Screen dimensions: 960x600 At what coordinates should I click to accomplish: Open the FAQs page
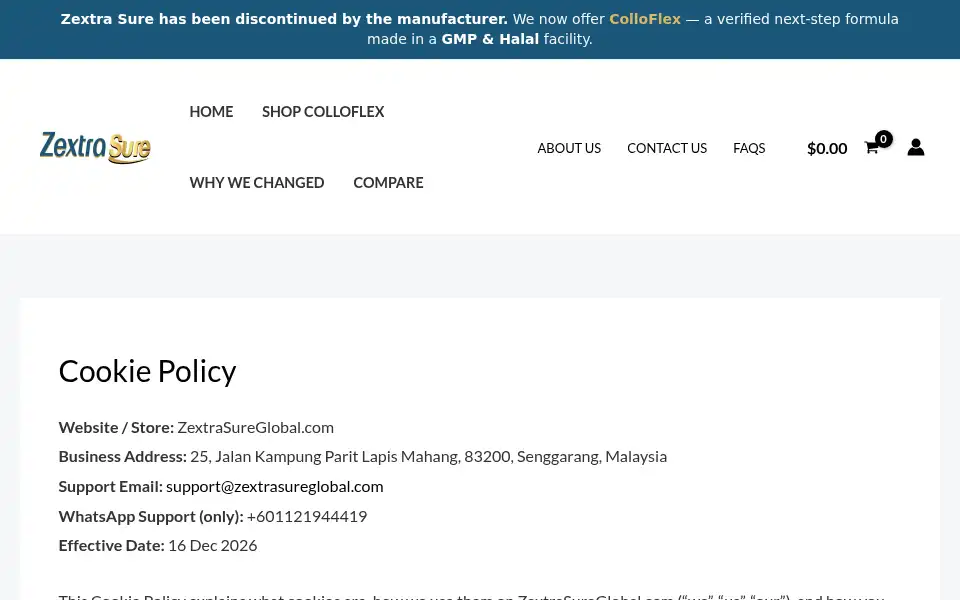pyautogui.click(x=749, y=148)
